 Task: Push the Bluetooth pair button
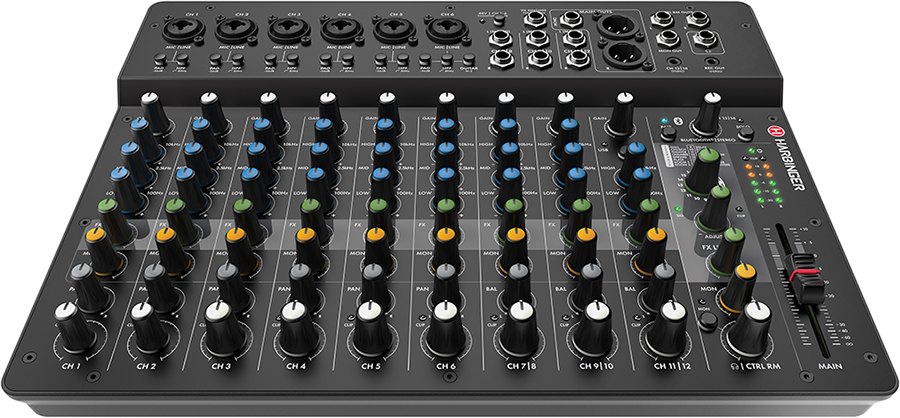pyautogui.click(x=668, y=133)
